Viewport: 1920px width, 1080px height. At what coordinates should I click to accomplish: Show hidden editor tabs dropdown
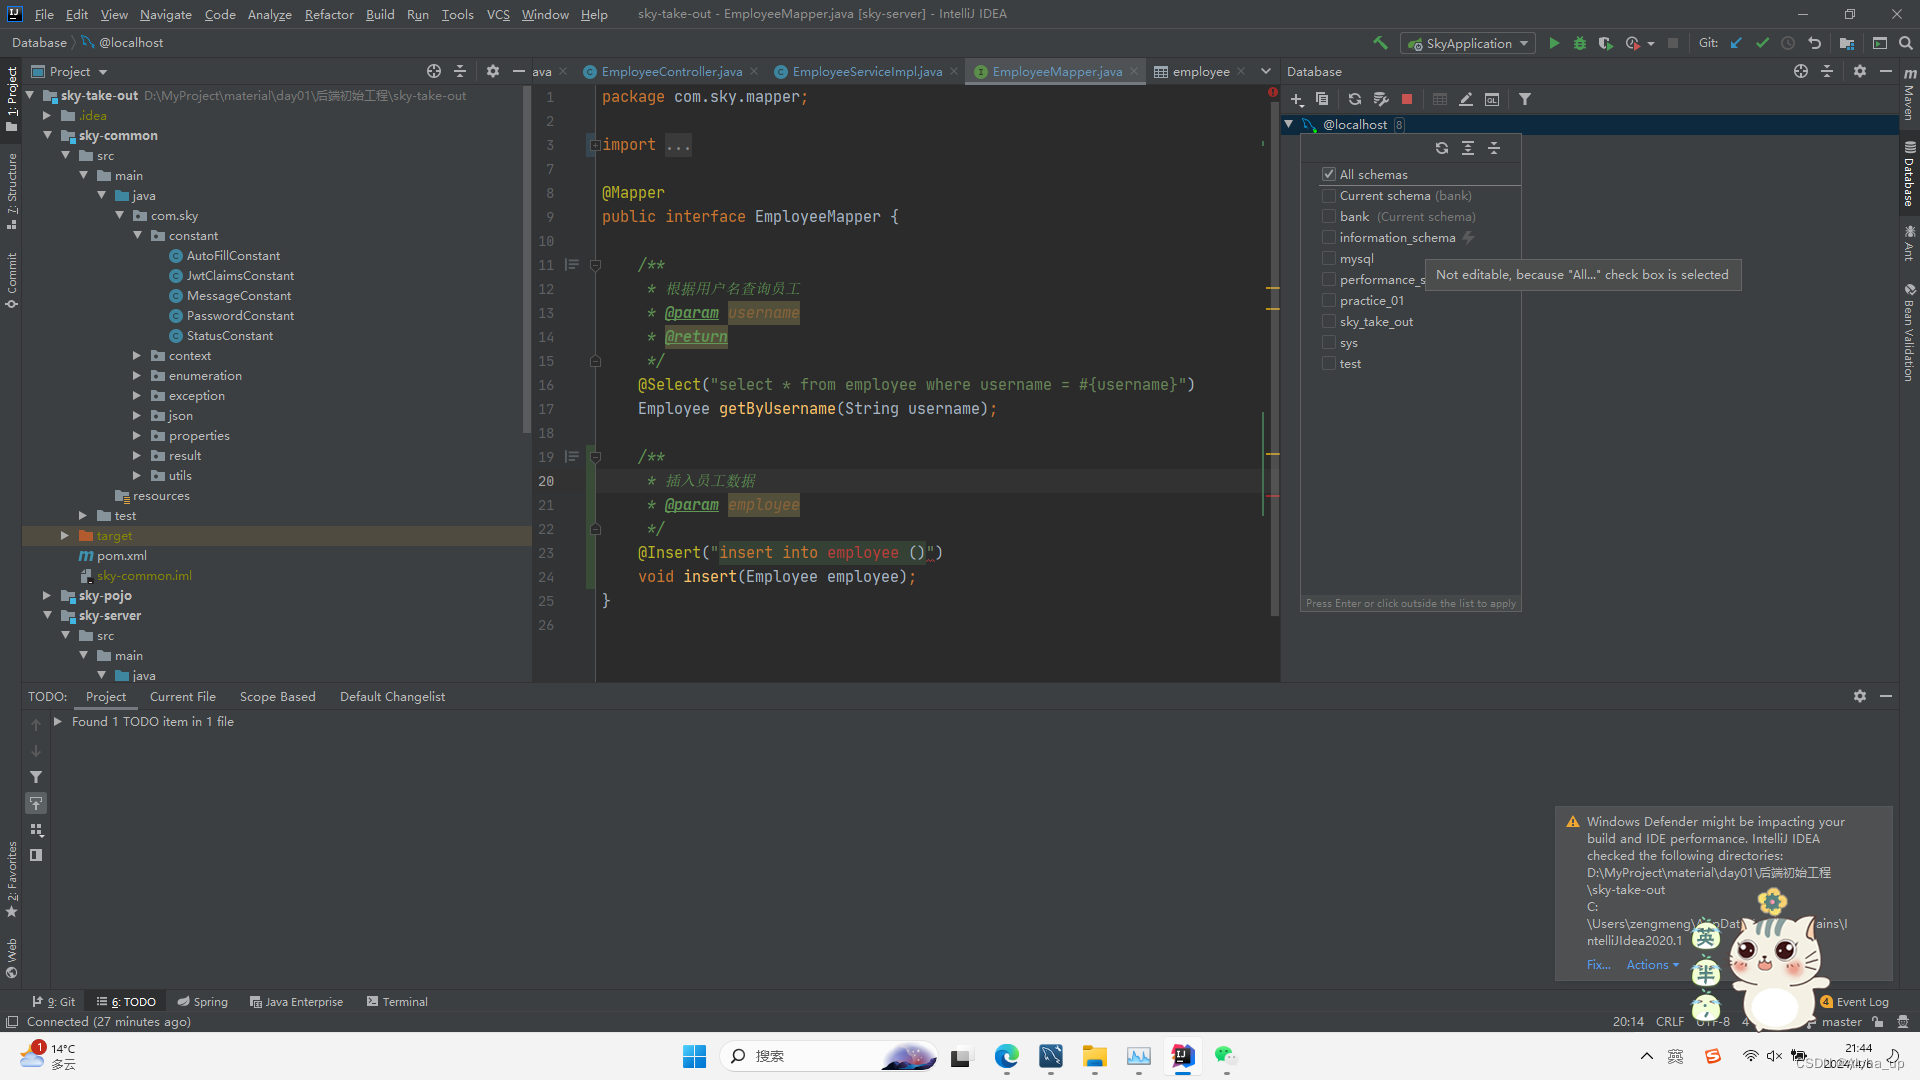[1266, 71]
